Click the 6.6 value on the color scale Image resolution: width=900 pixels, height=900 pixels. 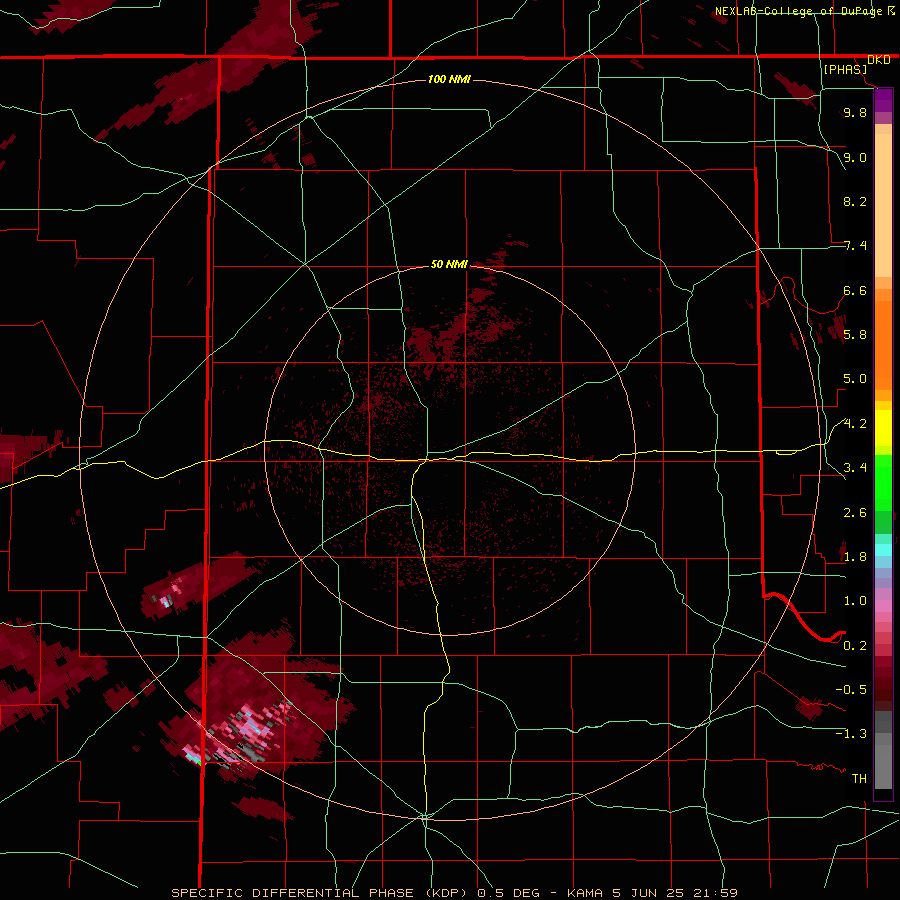855,290
